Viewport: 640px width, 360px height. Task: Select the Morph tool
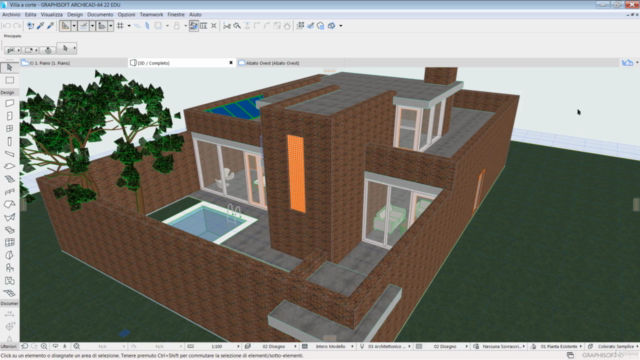(9, 255)
